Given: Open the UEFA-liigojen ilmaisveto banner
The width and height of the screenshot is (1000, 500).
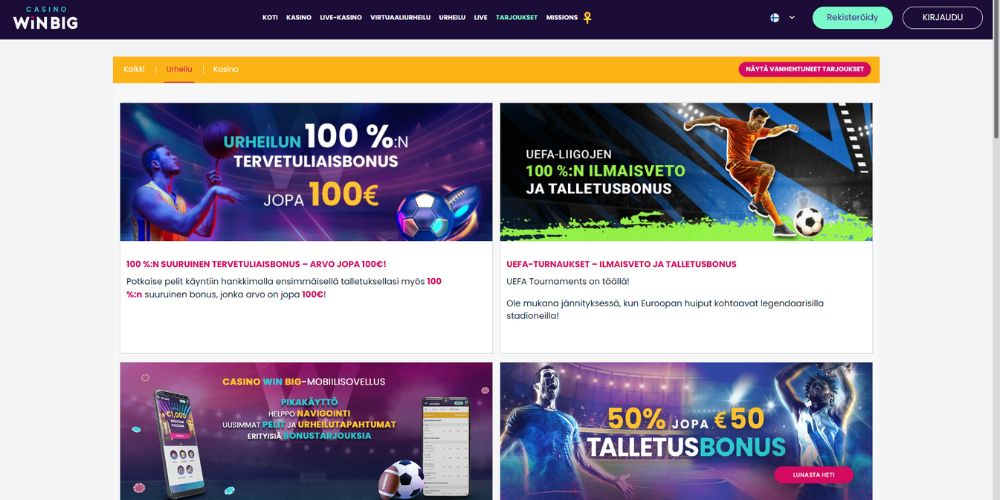Looking at the screenshot, I should tap(686, 172).
